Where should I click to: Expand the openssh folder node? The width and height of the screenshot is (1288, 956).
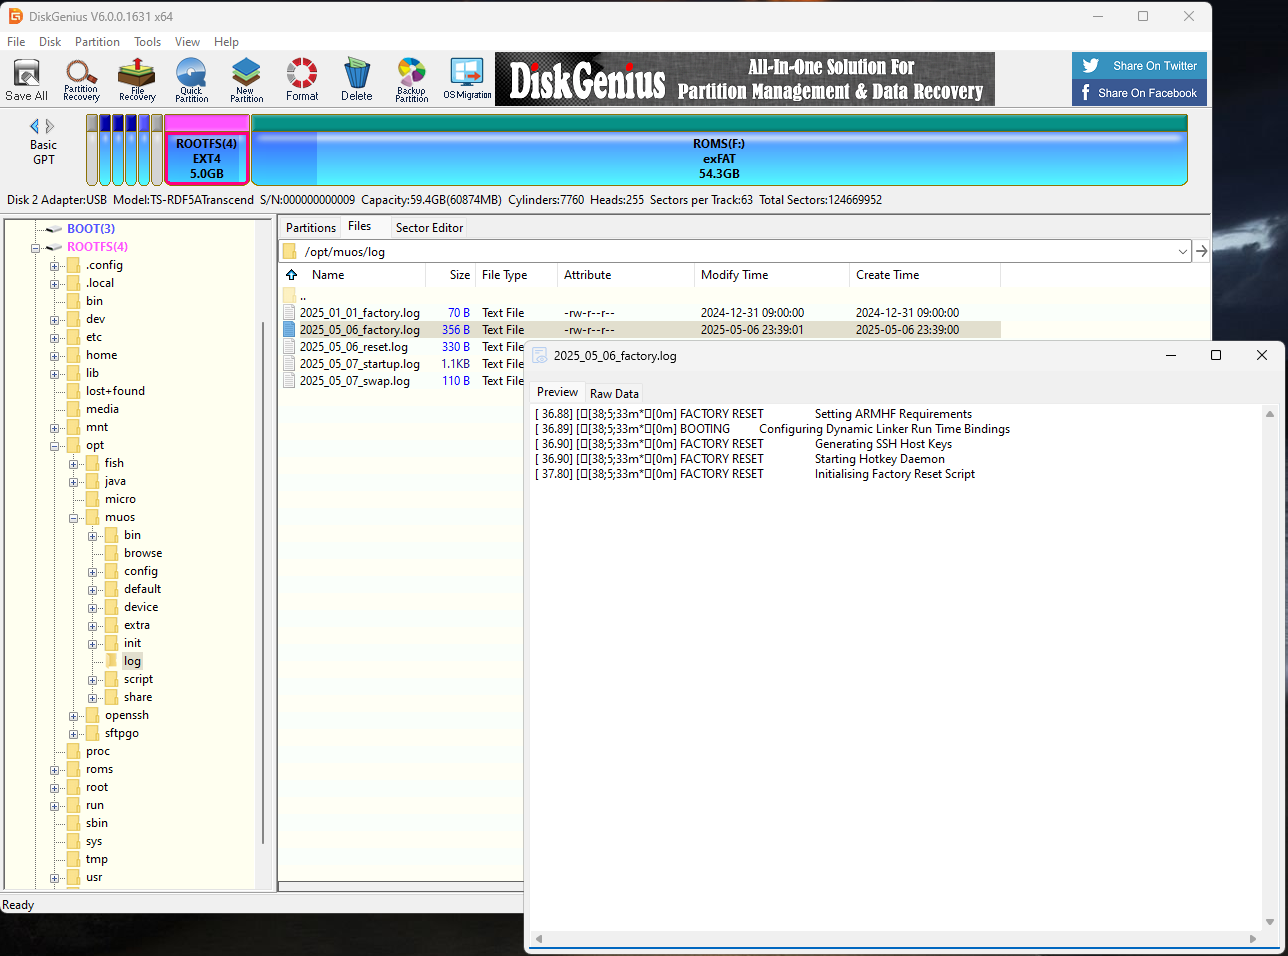74,716
